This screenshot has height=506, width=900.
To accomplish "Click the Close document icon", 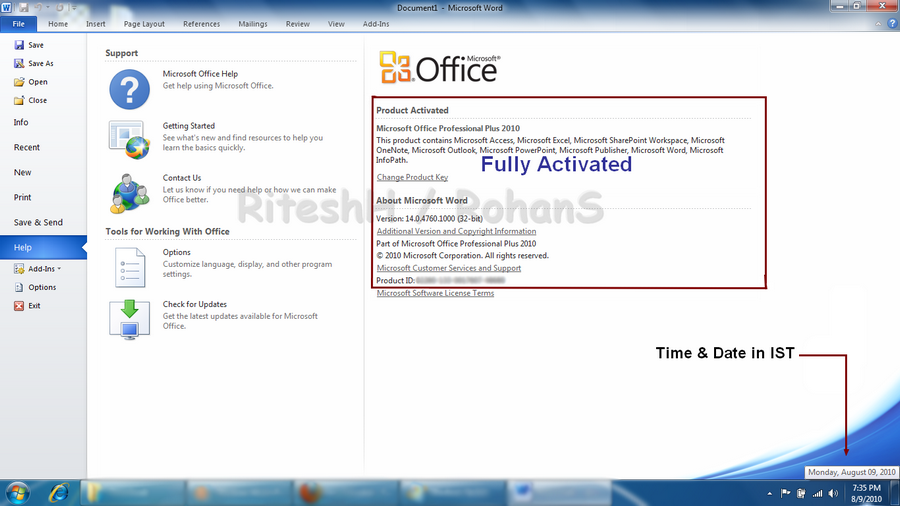I will click(x=19, y=100).
